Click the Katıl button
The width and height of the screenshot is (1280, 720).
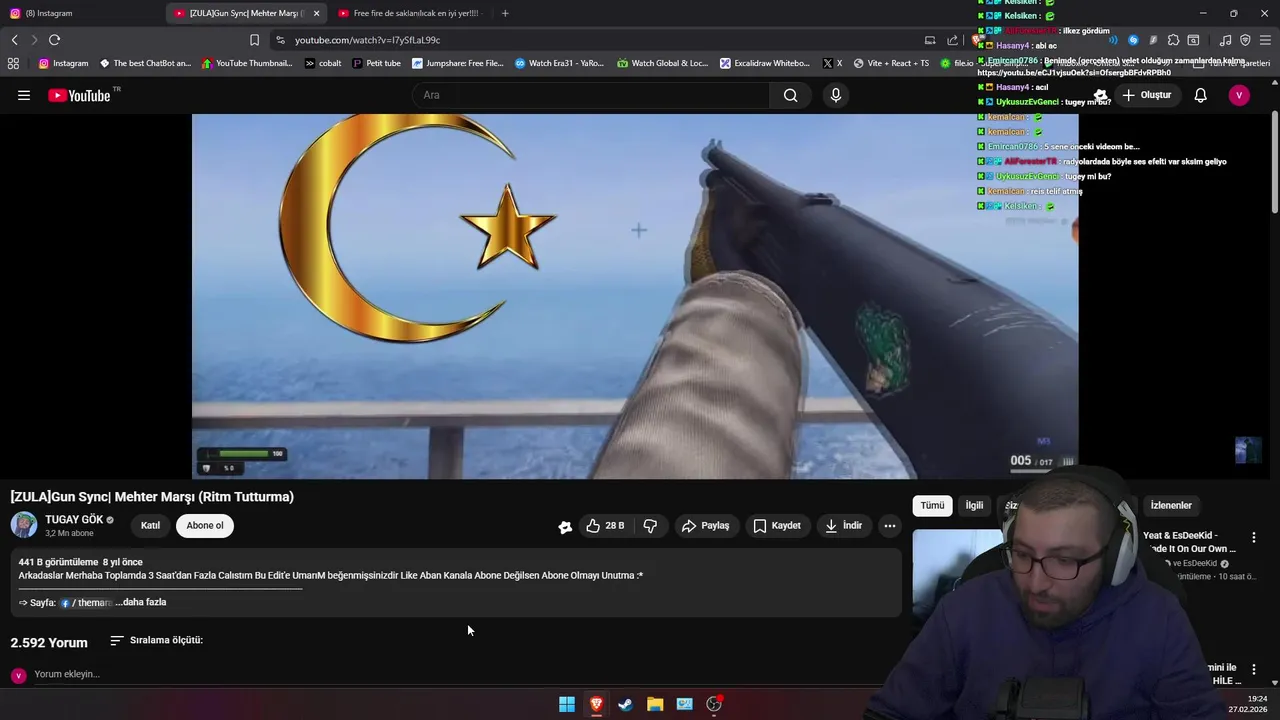[x=150, y=525]
